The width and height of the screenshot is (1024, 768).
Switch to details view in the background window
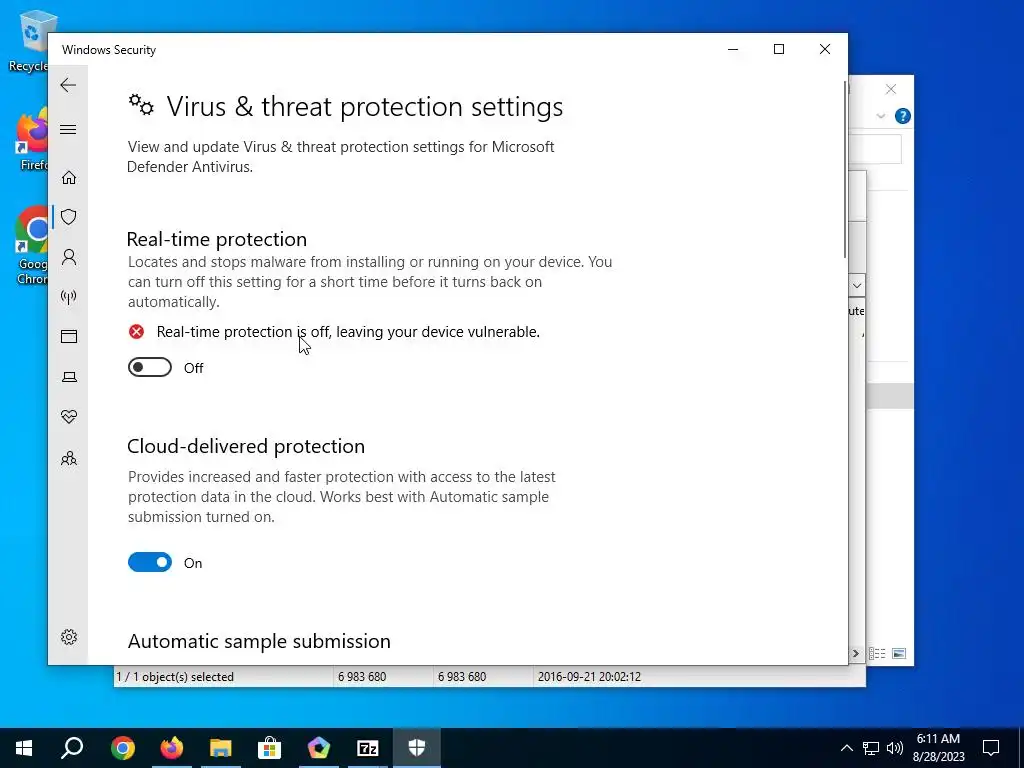click(877, 654)
